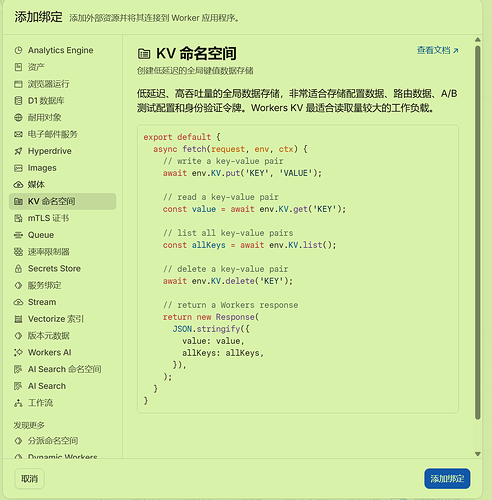Select 版本元数据 binding type

tap(63, 336)
